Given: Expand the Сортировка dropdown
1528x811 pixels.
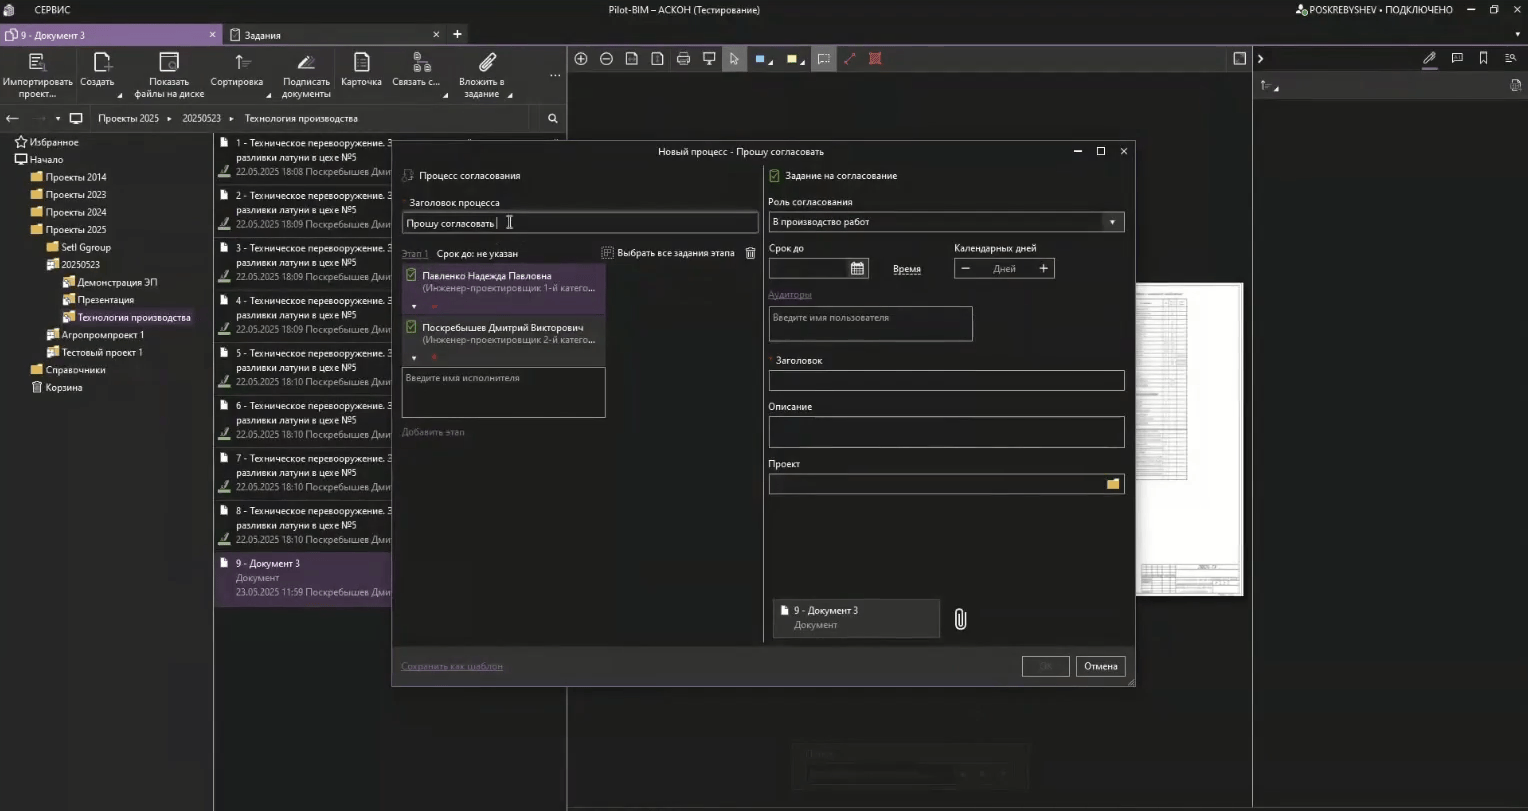Looking at the screenshot, I should point(268,96).
